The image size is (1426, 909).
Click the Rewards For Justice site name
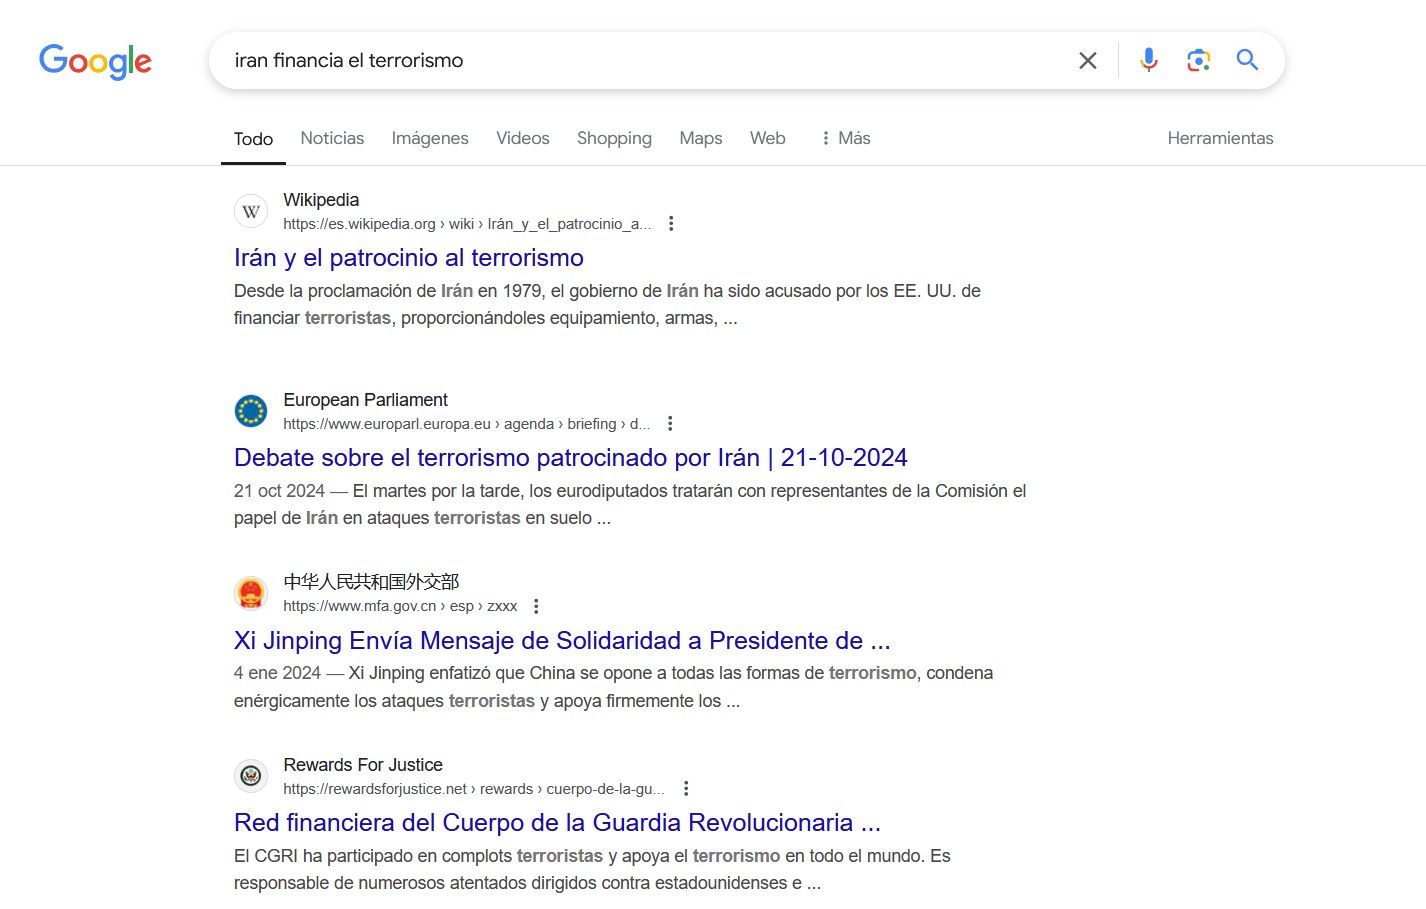363,765
